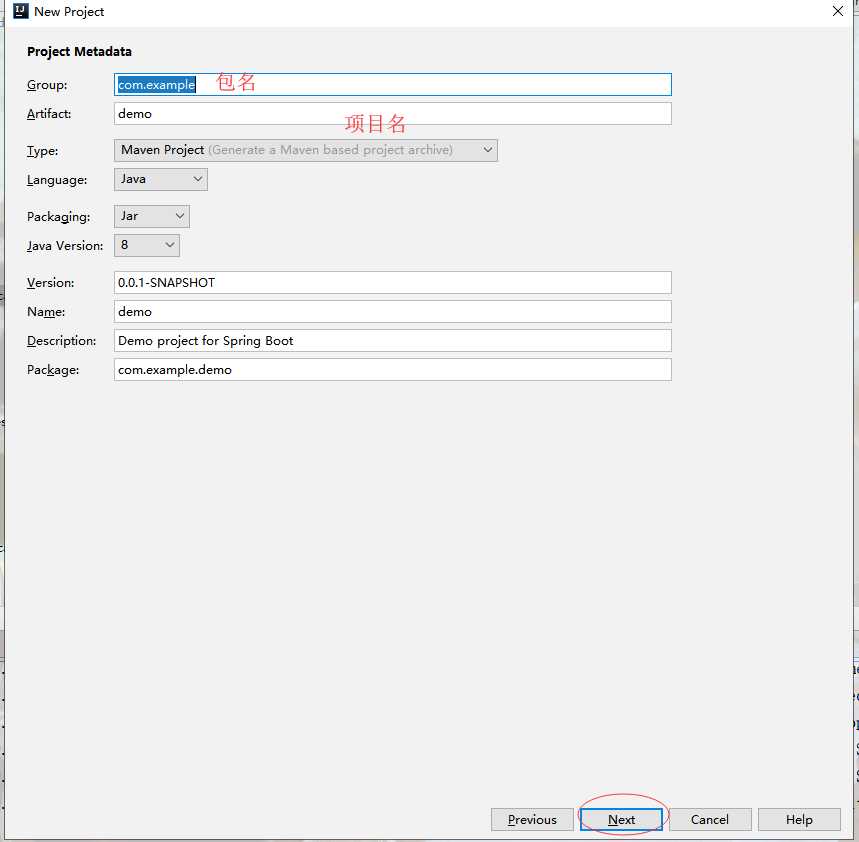Click the Java Version label

[65, 246]
